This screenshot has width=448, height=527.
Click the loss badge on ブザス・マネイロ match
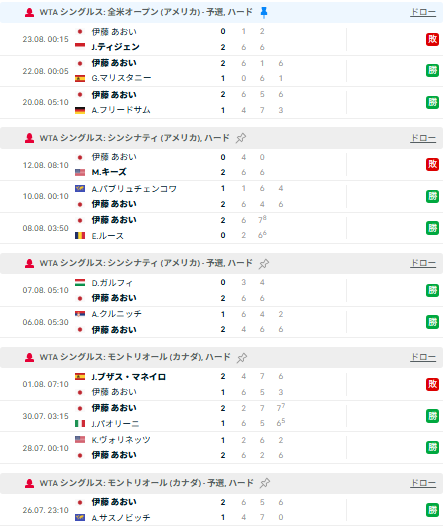tap(432, 384)
